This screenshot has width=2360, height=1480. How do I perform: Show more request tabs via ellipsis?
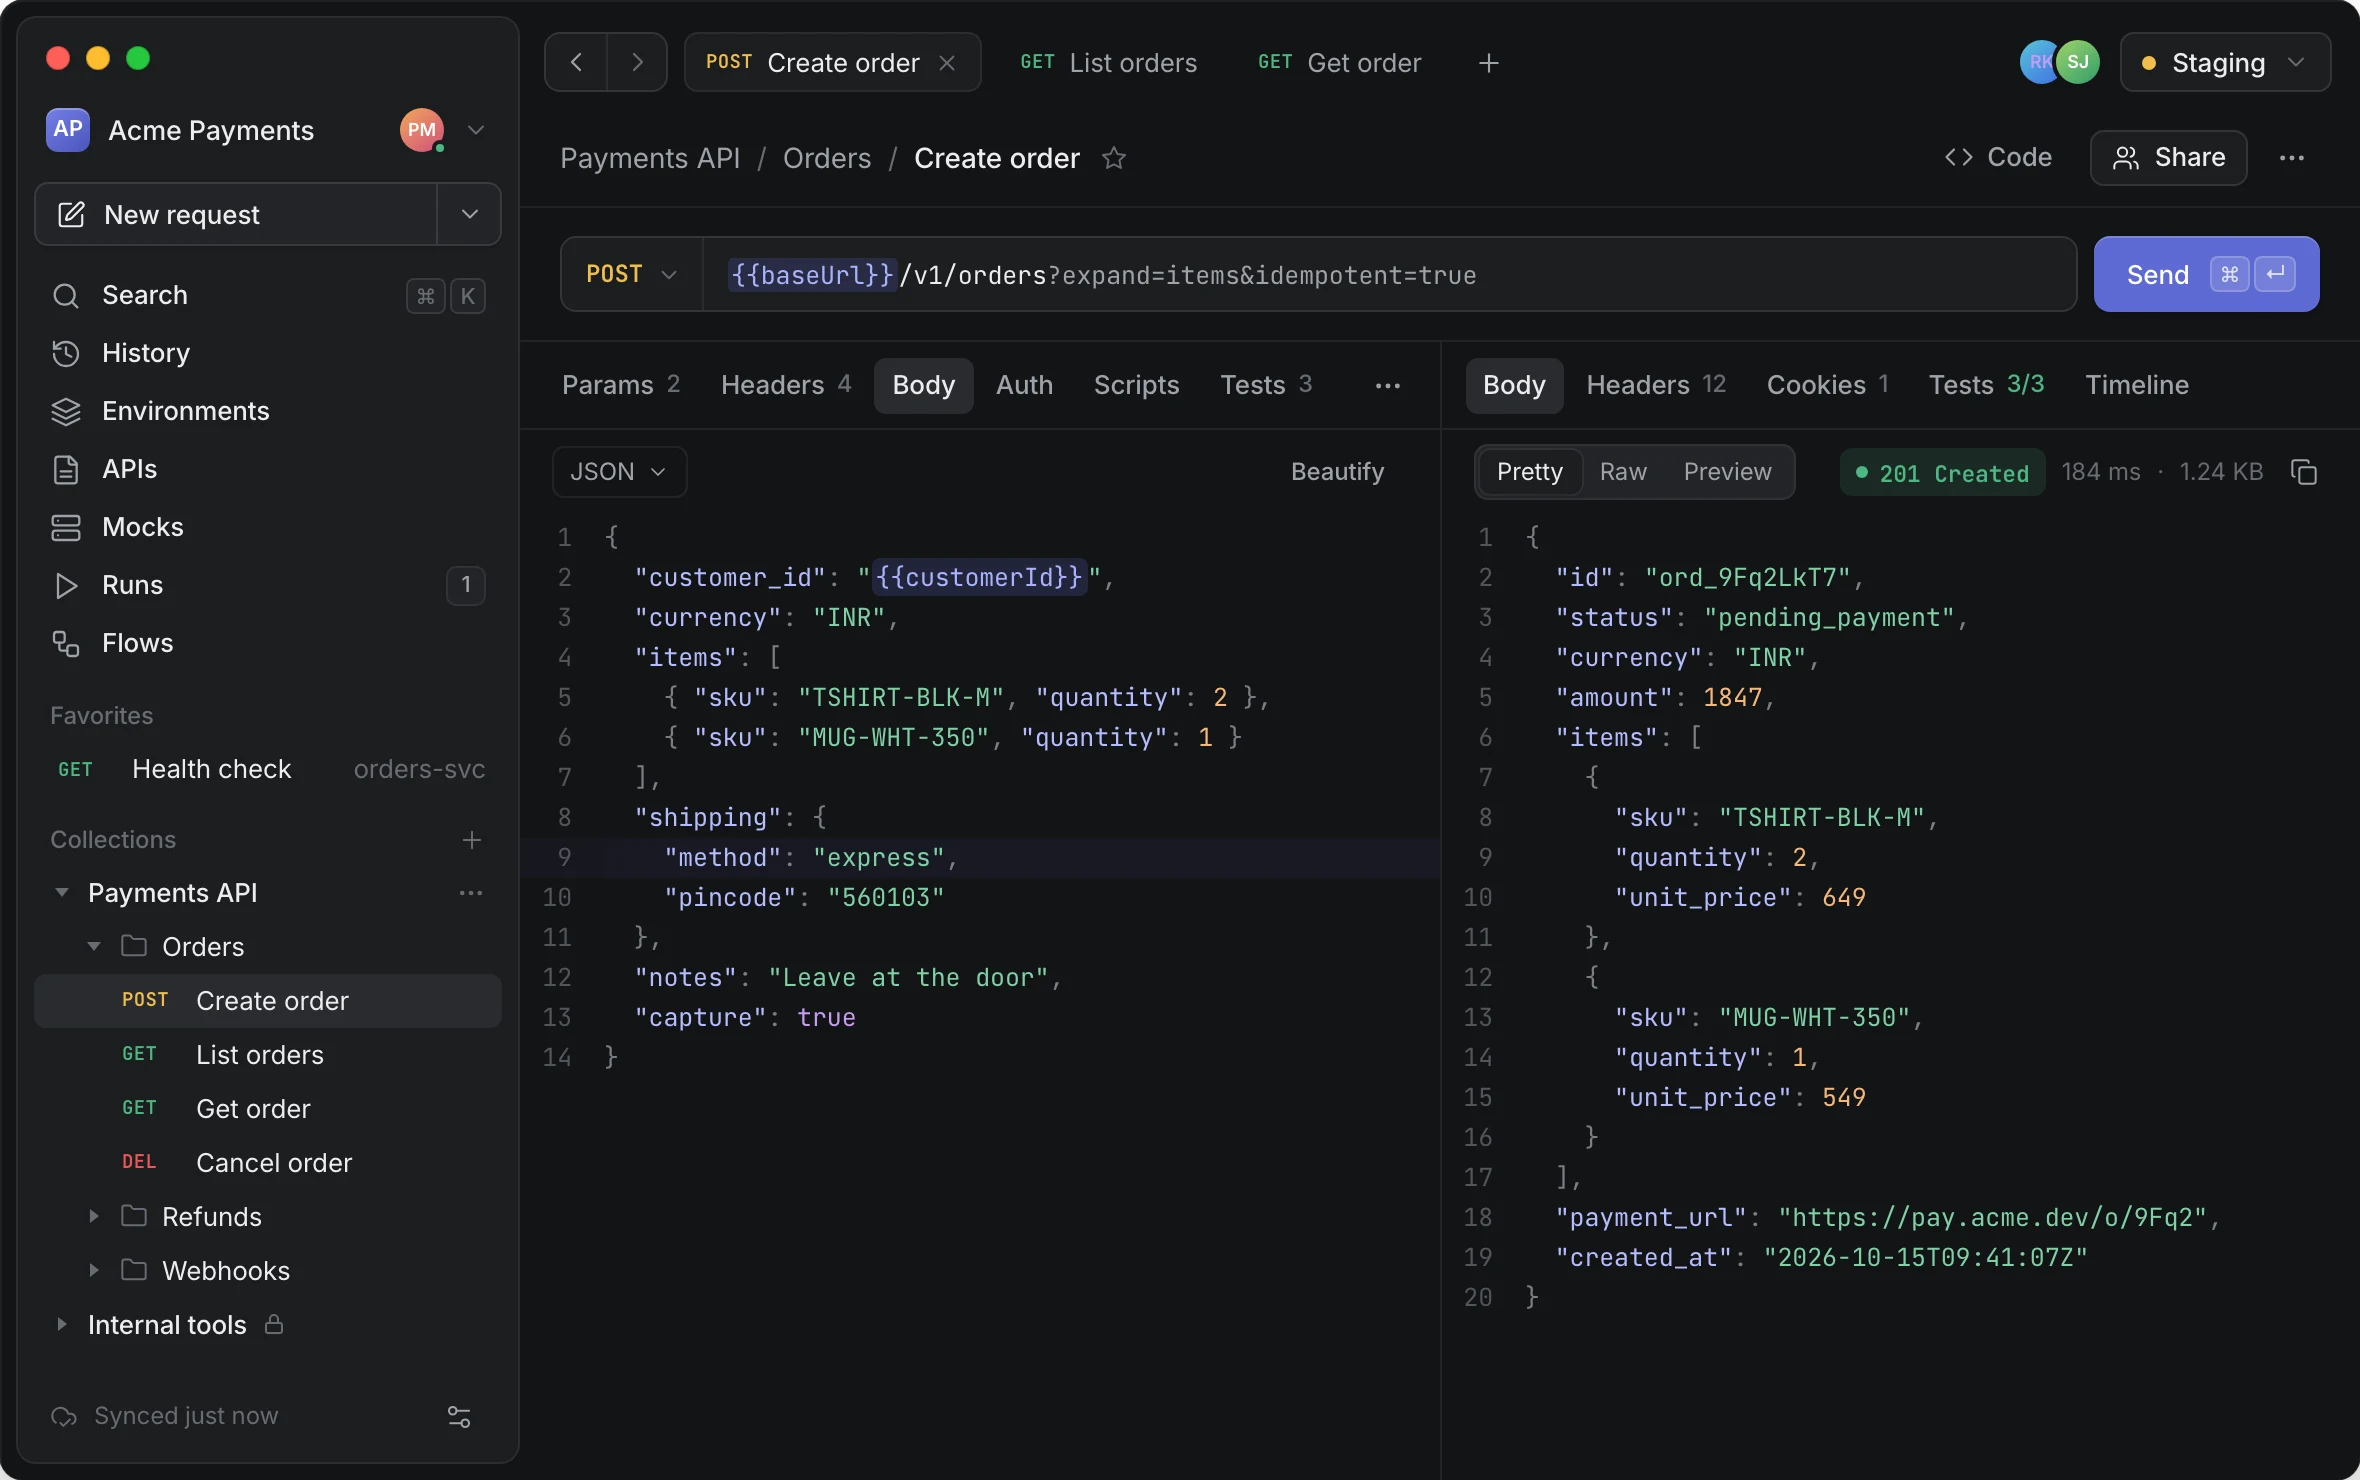(x=1388, y=386)
